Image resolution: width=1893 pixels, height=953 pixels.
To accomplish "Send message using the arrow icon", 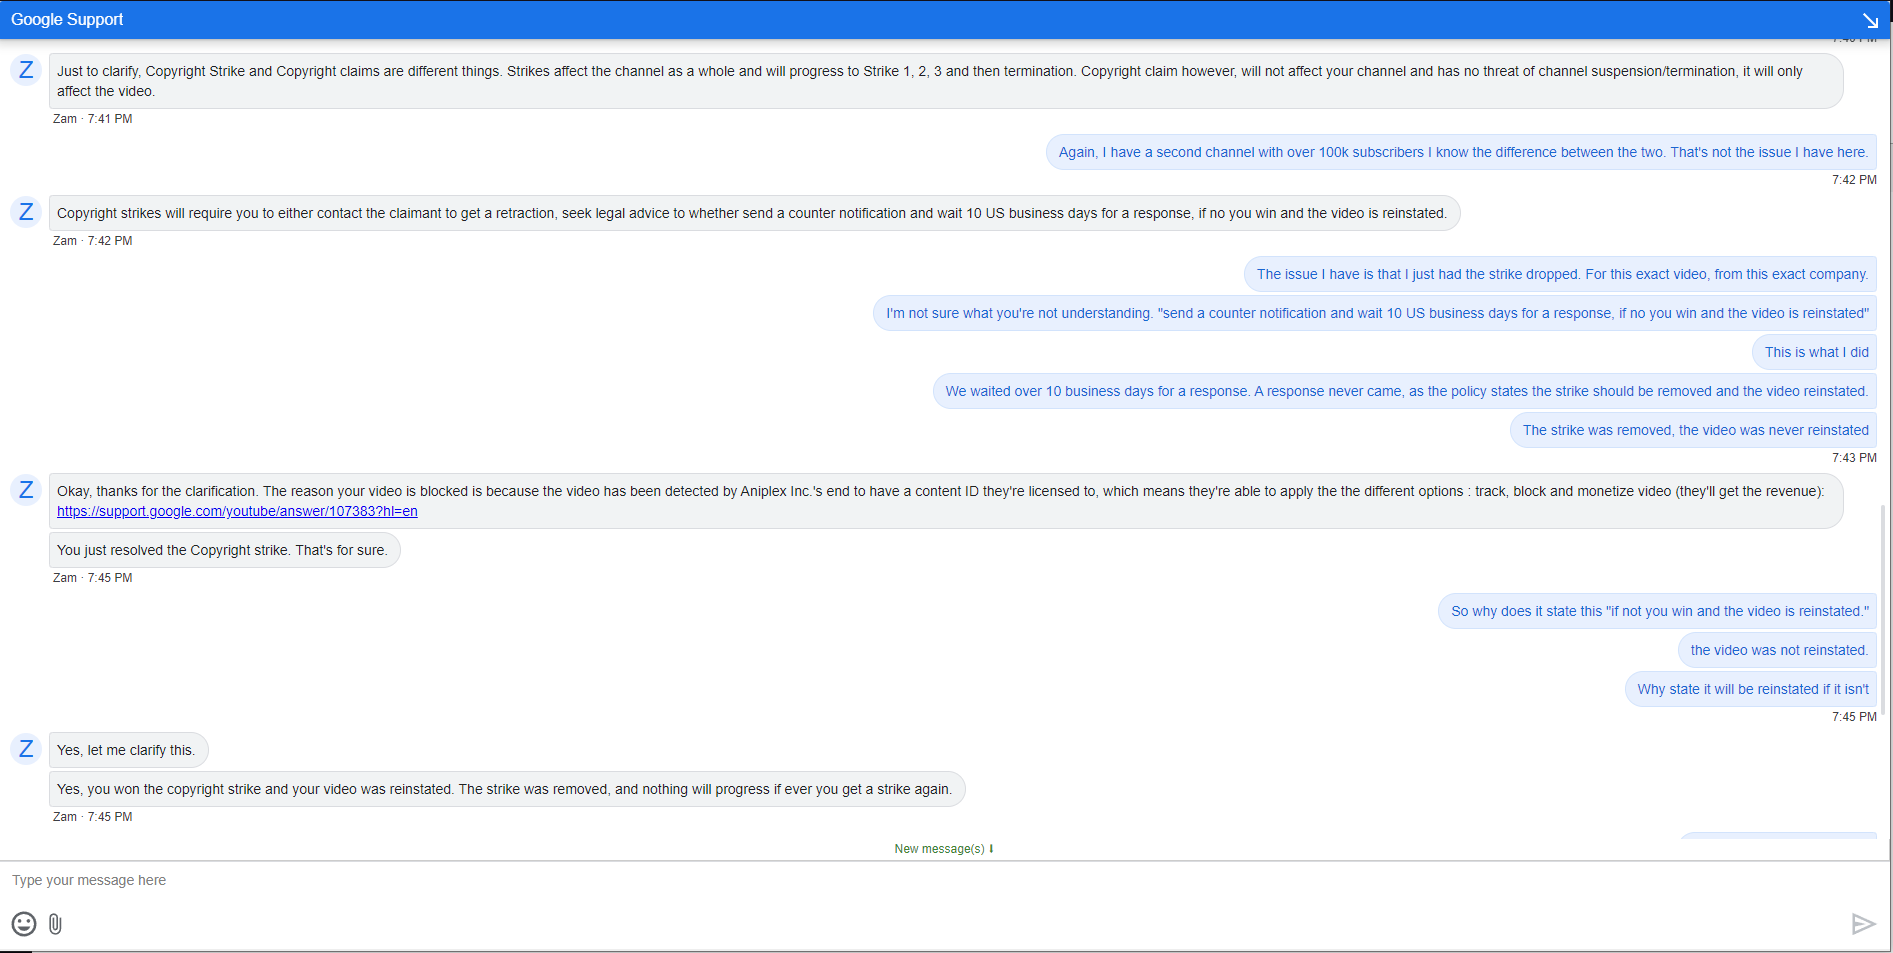I will coord(1863,924).
